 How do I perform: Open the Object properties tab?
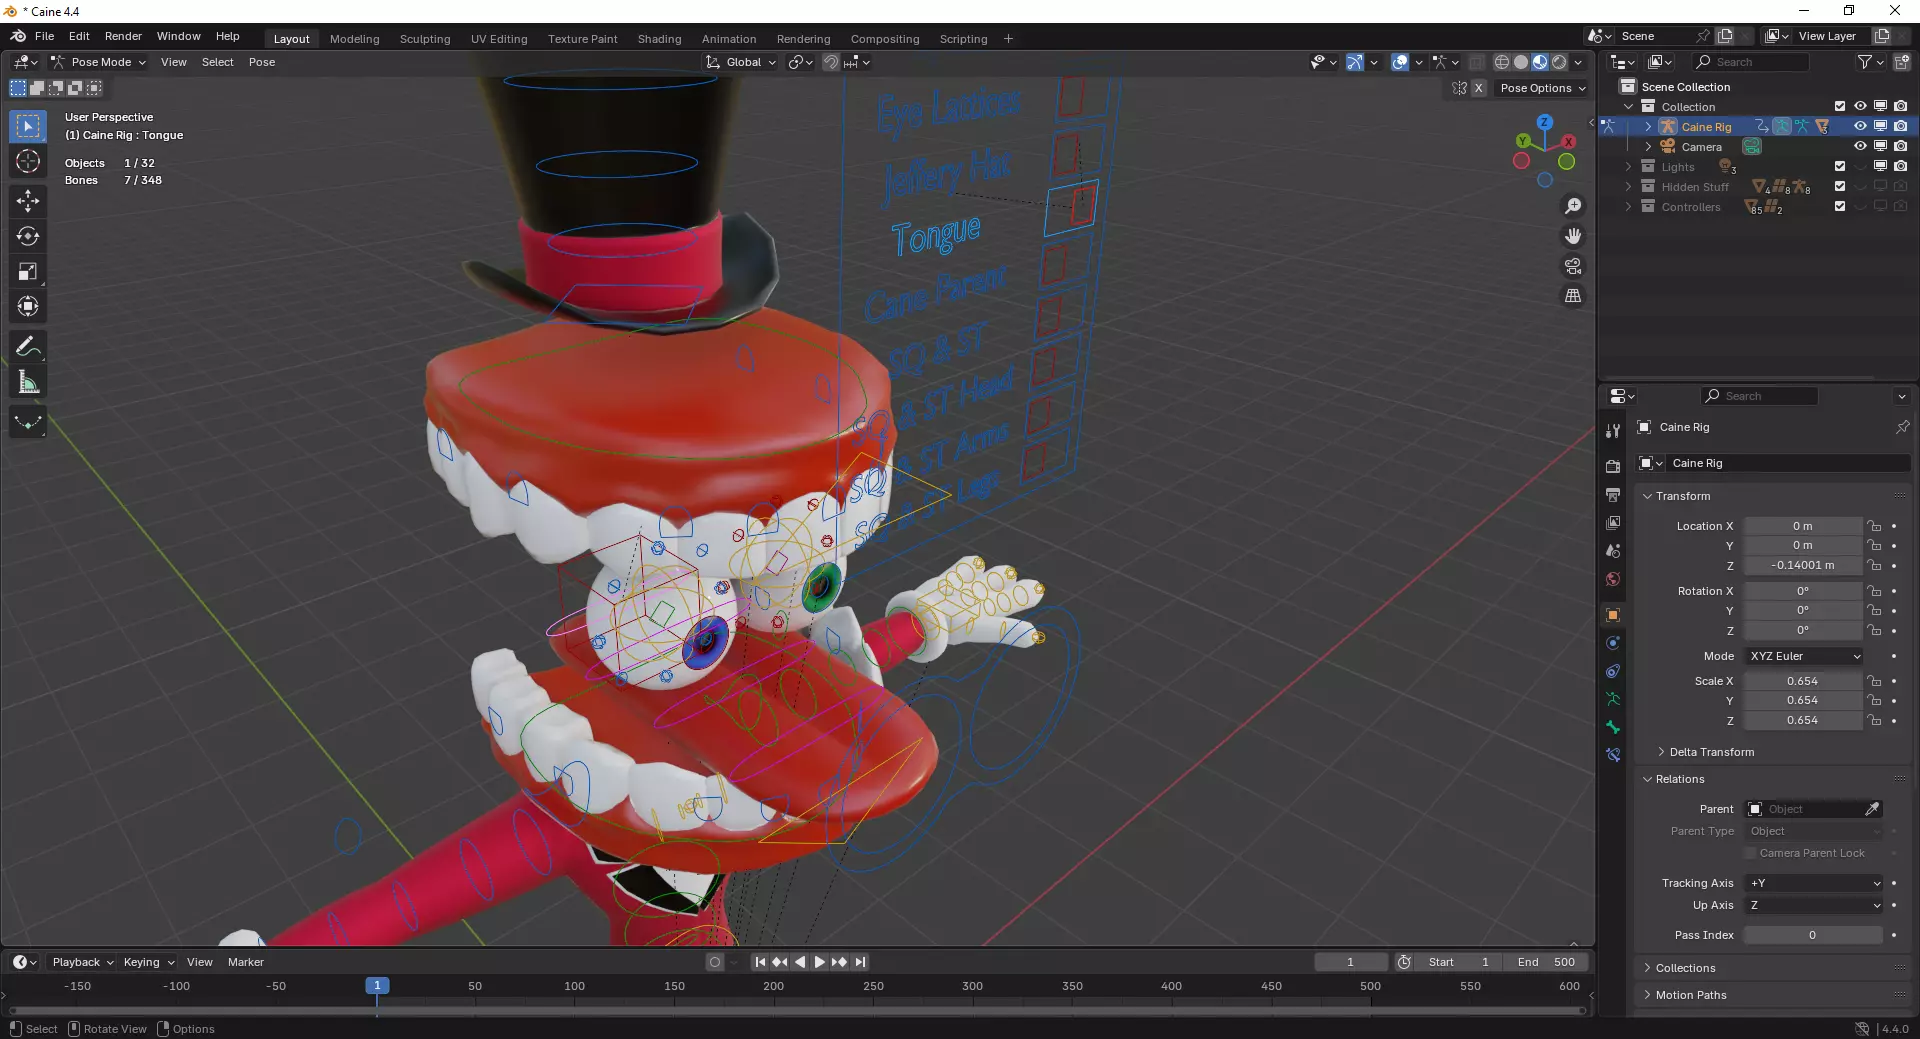1613,615
